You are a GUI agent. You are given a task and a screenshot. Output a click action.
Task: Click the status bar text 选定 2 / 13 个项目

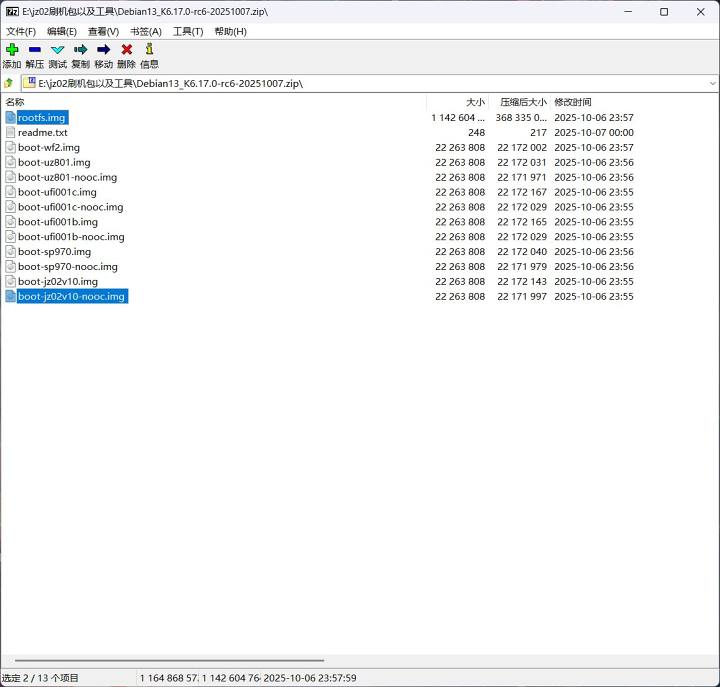(40, 678)
